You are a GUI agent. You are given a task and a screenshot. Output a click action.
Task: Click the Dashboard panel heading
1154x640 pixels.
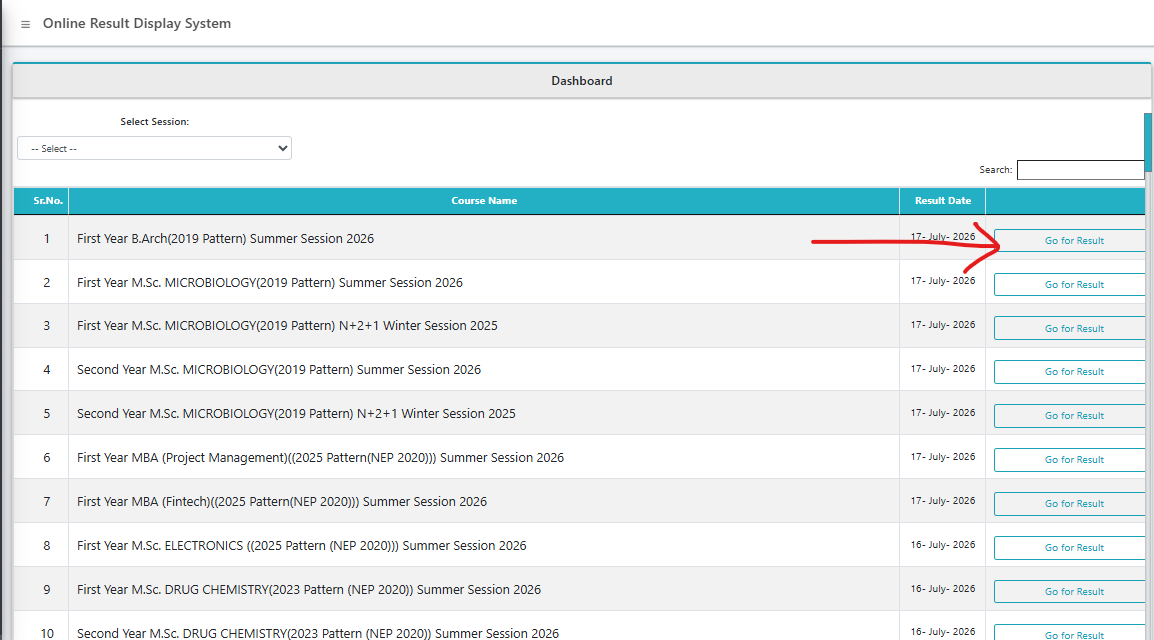pos(581,81)
